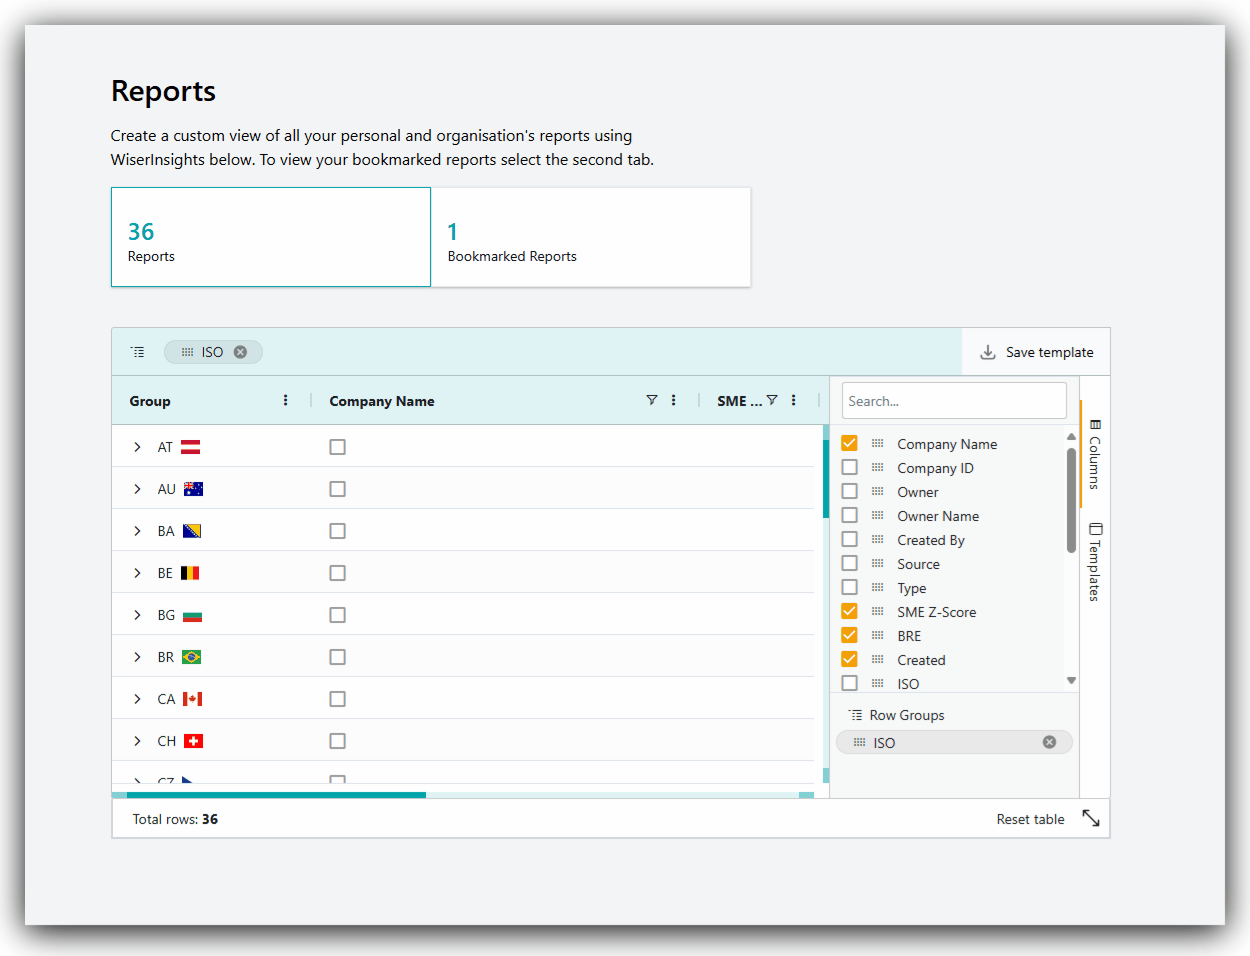This screenshot has height=956, width=1250.
Task: Sort by Company Name header
Action: (382, 401)
